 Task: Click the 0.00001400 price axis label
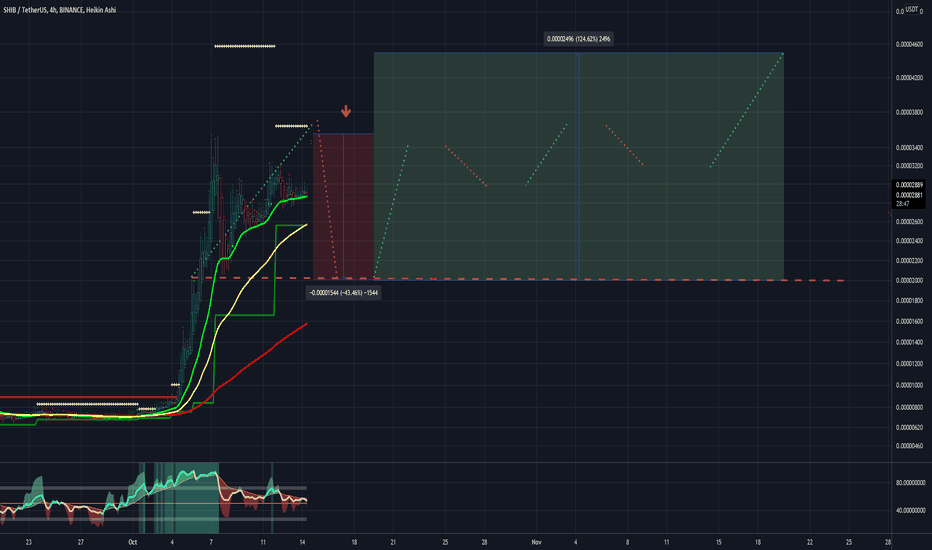[909, 342]
